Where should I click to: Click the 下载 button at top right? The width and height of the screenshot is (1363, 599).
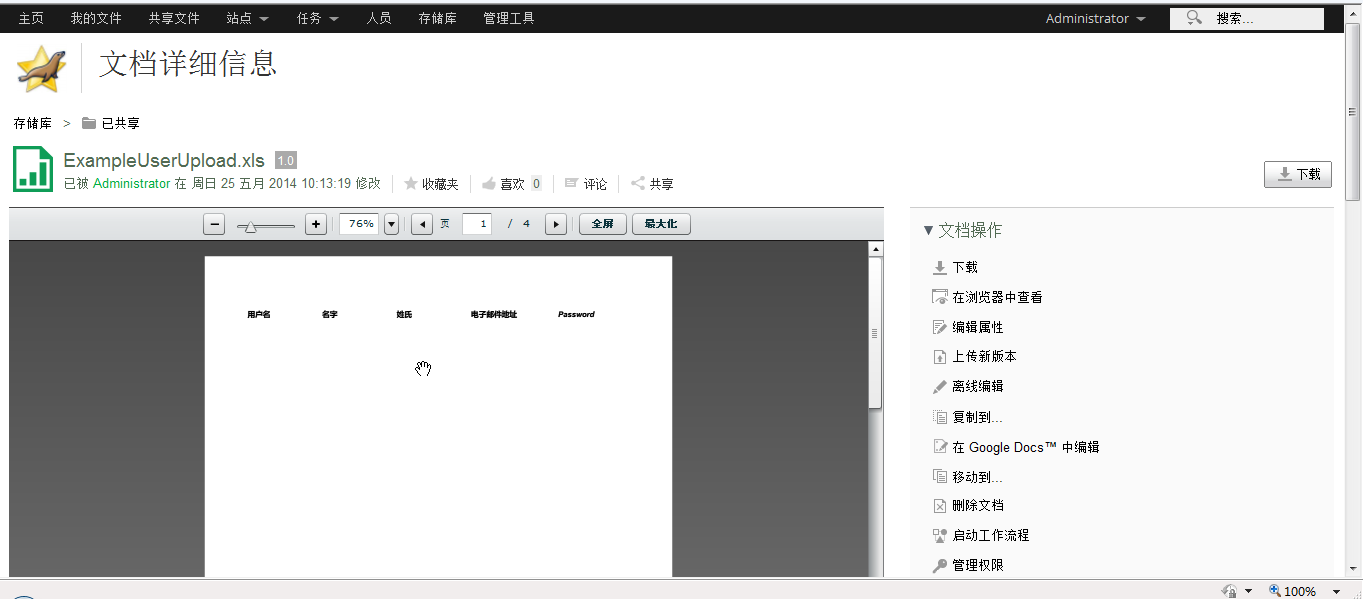point(1298,174)
